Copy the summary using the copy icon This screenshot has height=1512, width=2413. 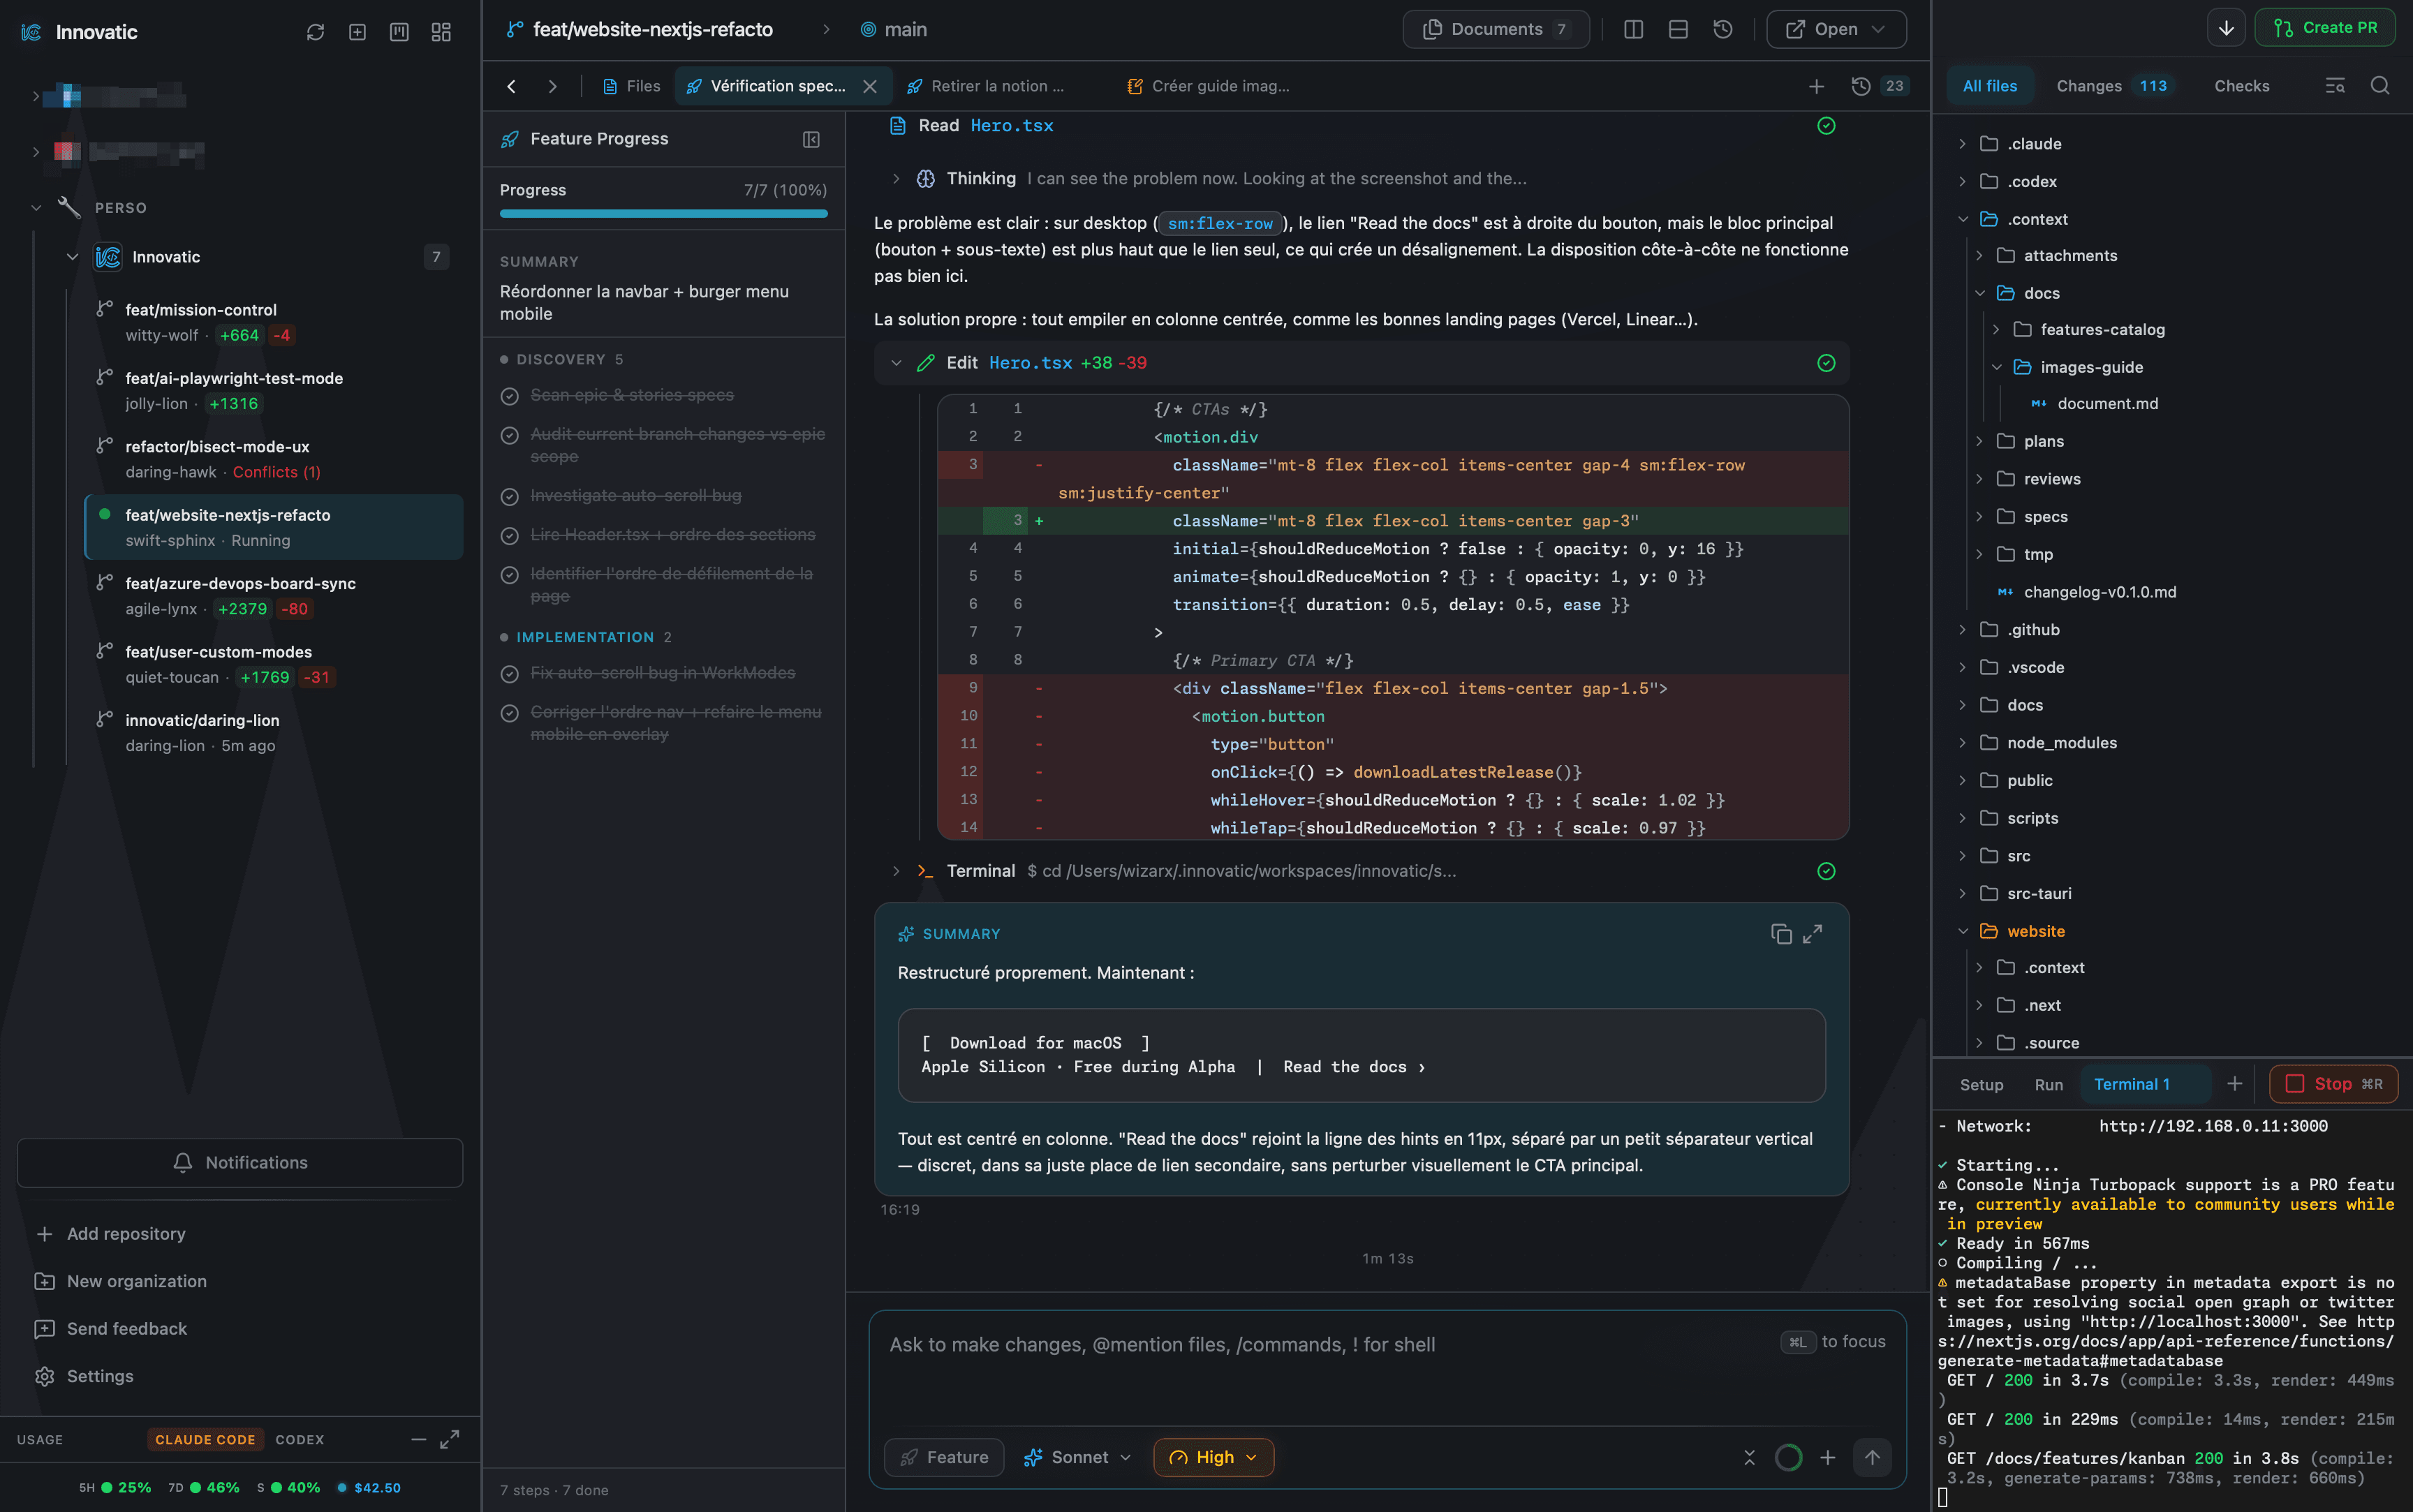[1781, 934]
